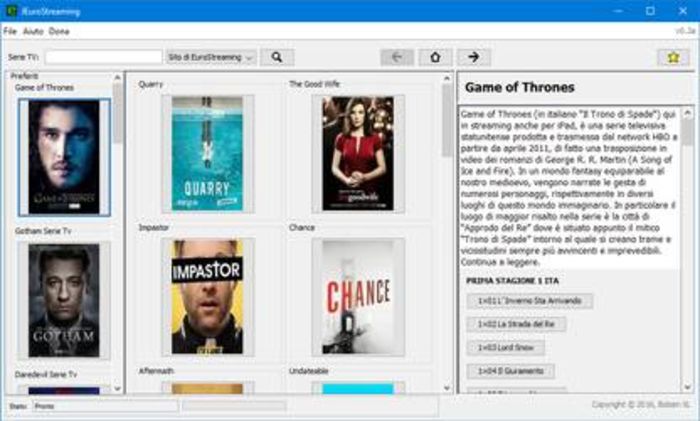The width and height of the screenshot is (700, 421).
Task: Open the Sito di EuroStreaming dropdown
Action: (211, 57)
